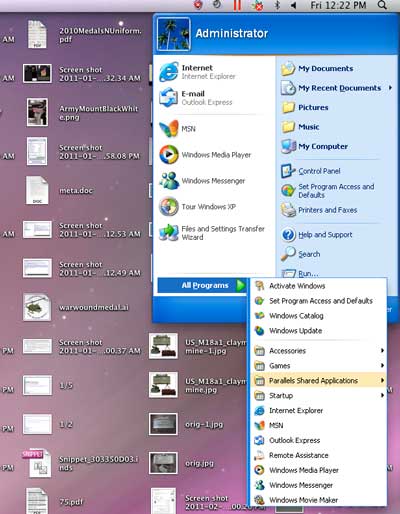Click the My Recent Documents label

pos(339,88)
